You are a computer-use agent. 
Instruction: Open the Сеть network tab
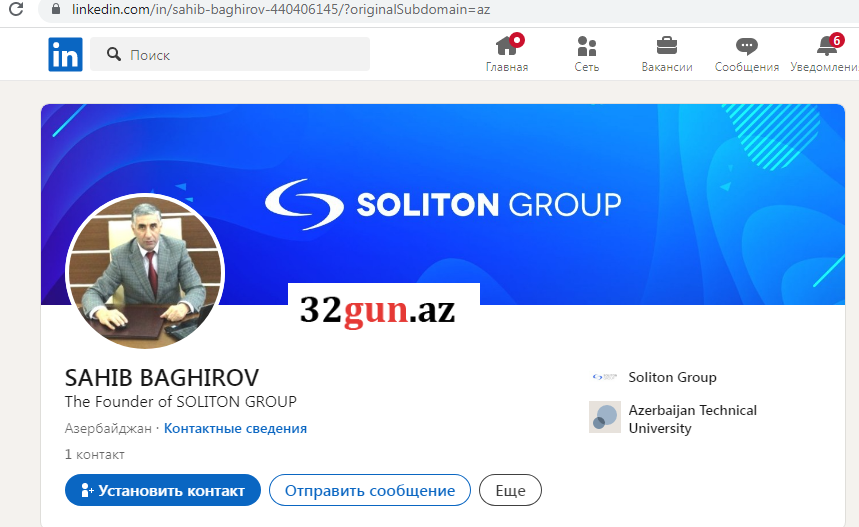(587, 54)
